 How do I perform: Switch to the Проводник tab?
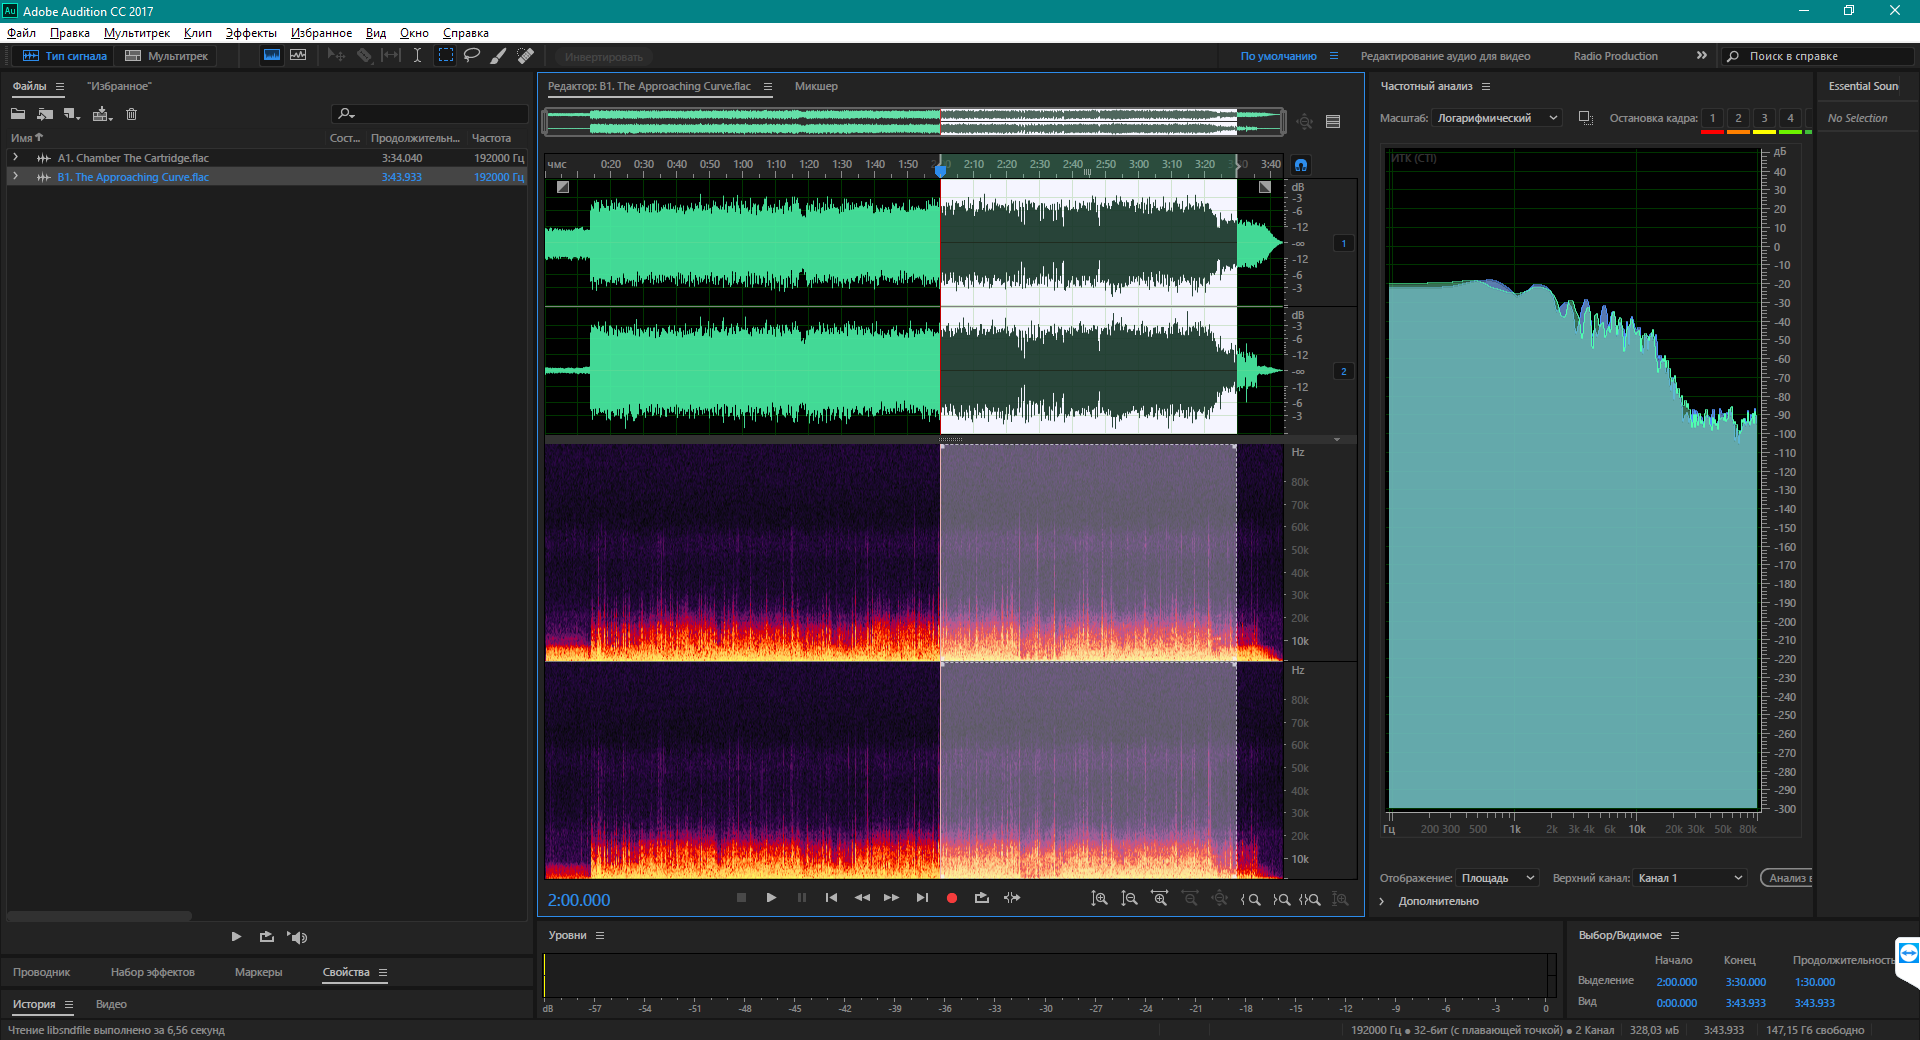point(41,972)
